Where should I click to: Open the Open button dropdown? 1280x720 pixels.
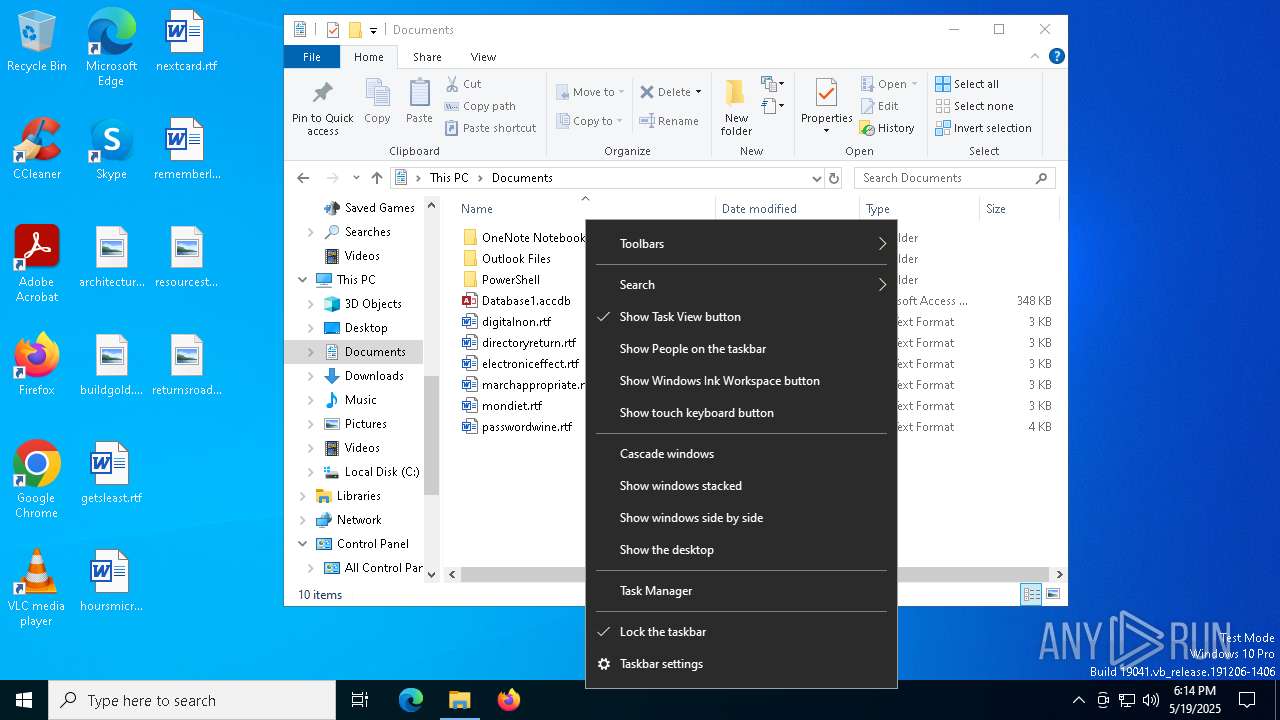click(x=914, y=84)
